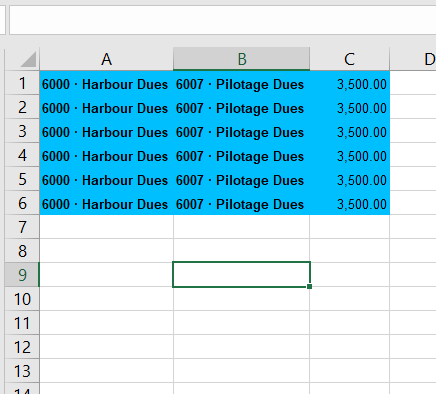436x394 pixels.
Task: Click cell B3 '6007 · Pilotage Dues'
Action: [x=241, y=131]
